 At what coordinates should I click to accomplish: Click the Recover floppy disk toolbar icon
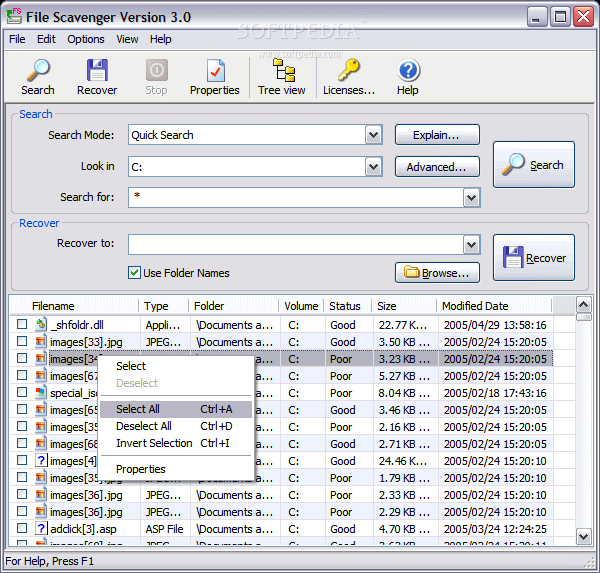pos(97,70)
